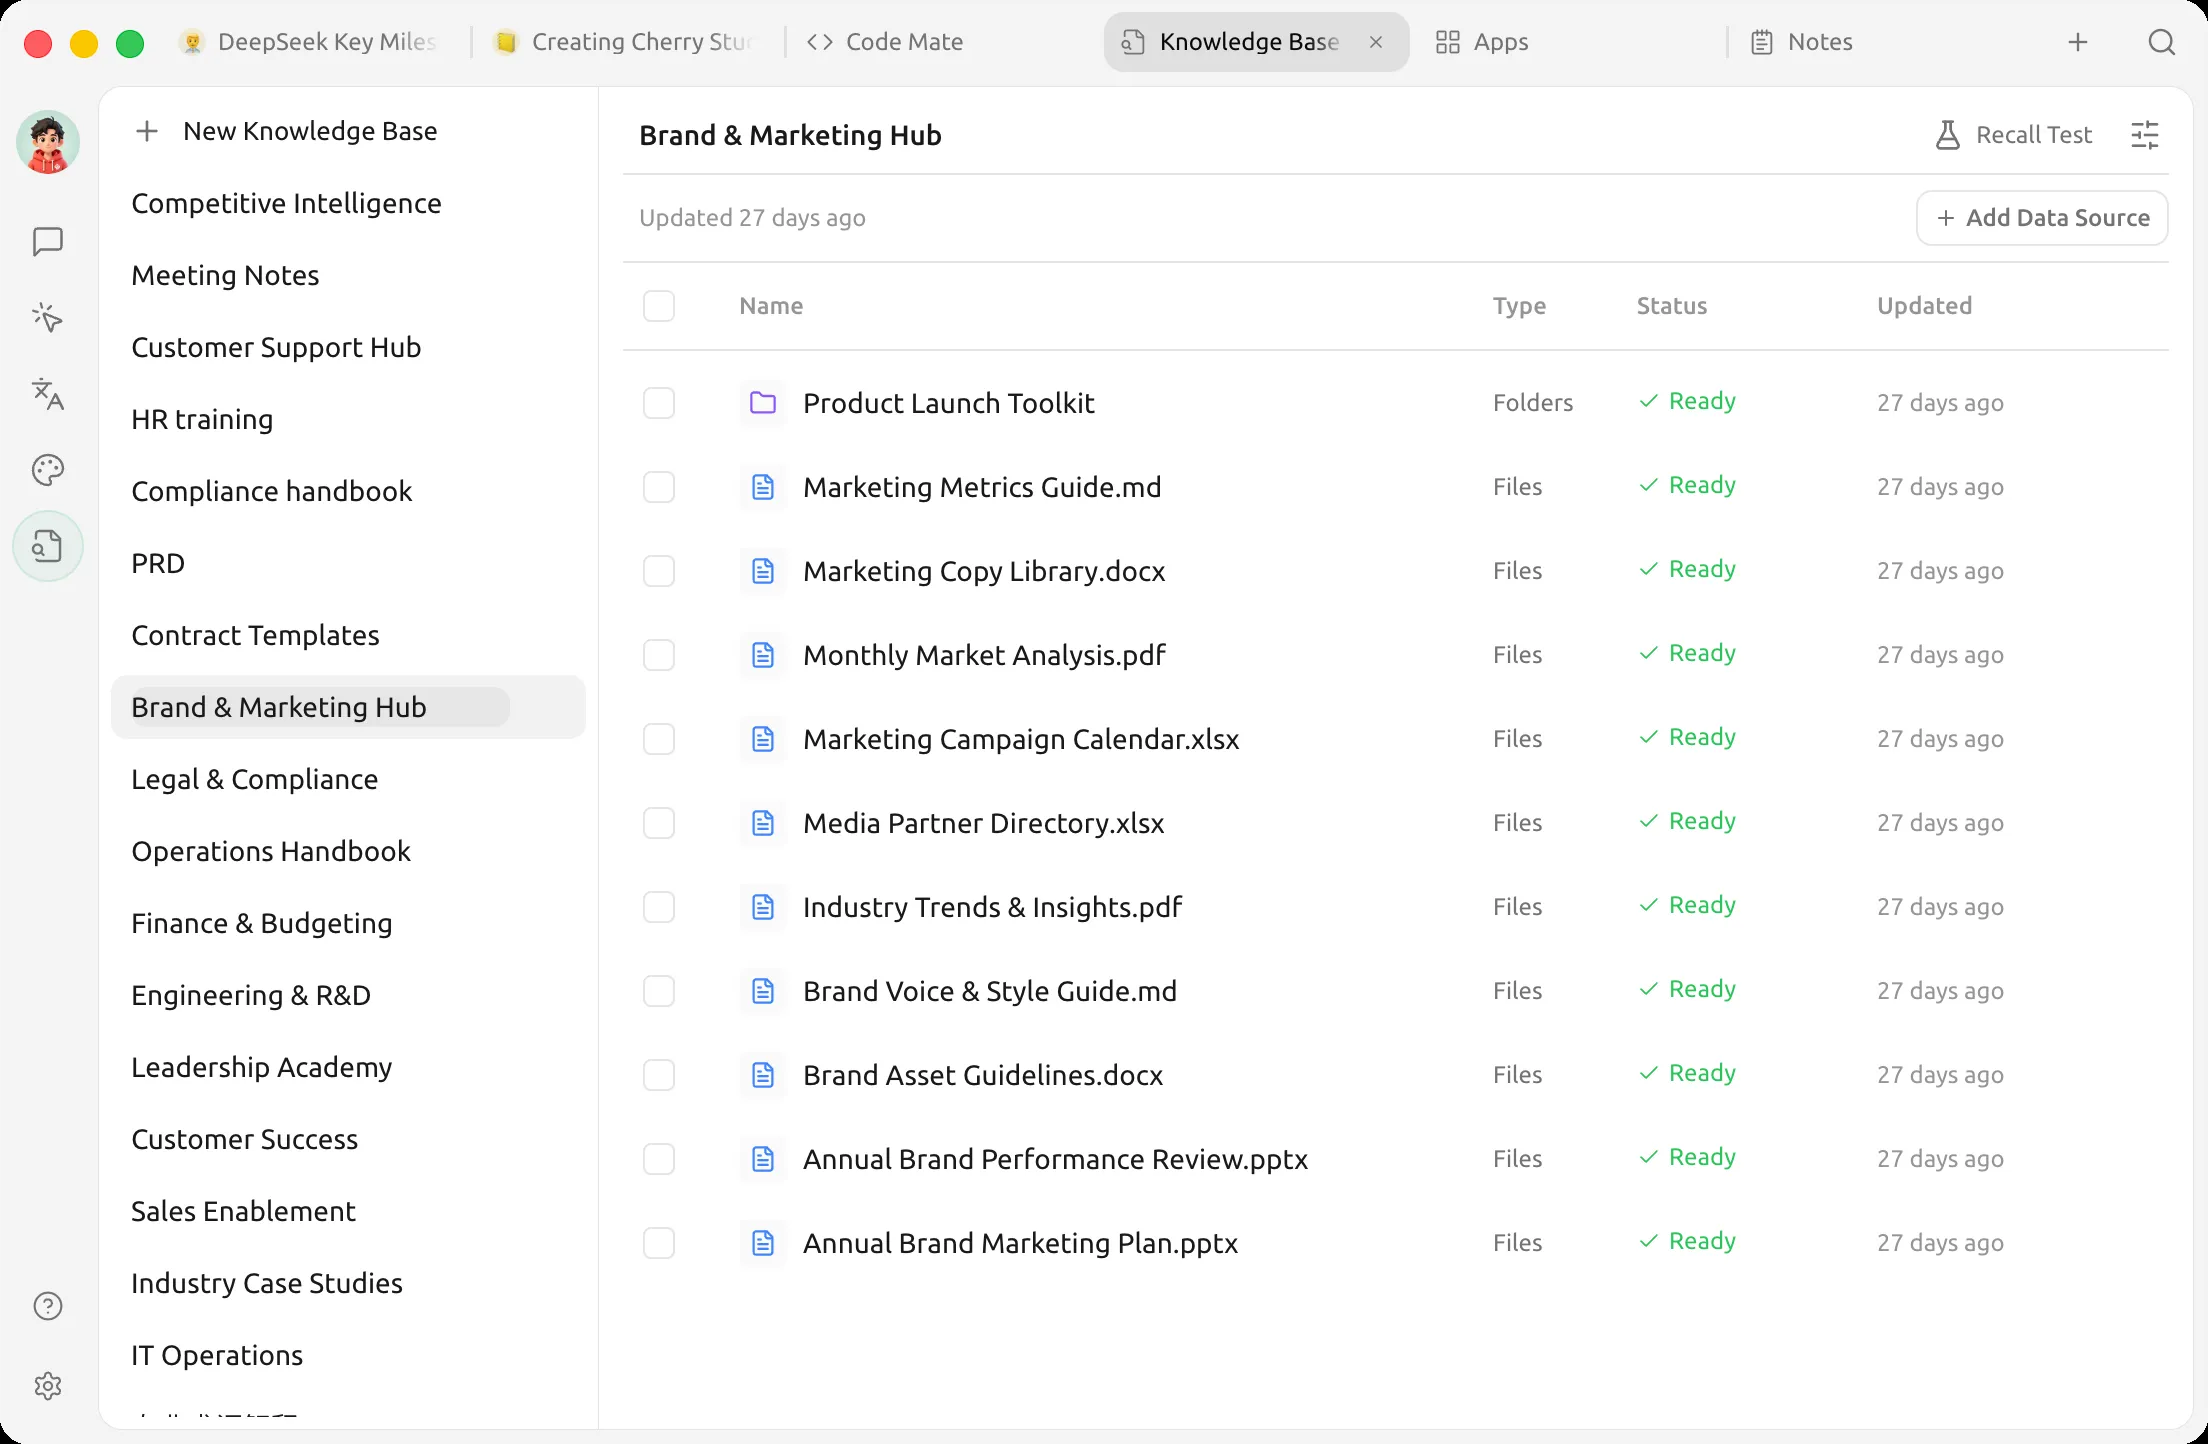Viewport: 2208px width, 1444px height.
Task: Check the Annual Brand Performance Review.pptx checkbox
Action: [x=659, y=1159]
